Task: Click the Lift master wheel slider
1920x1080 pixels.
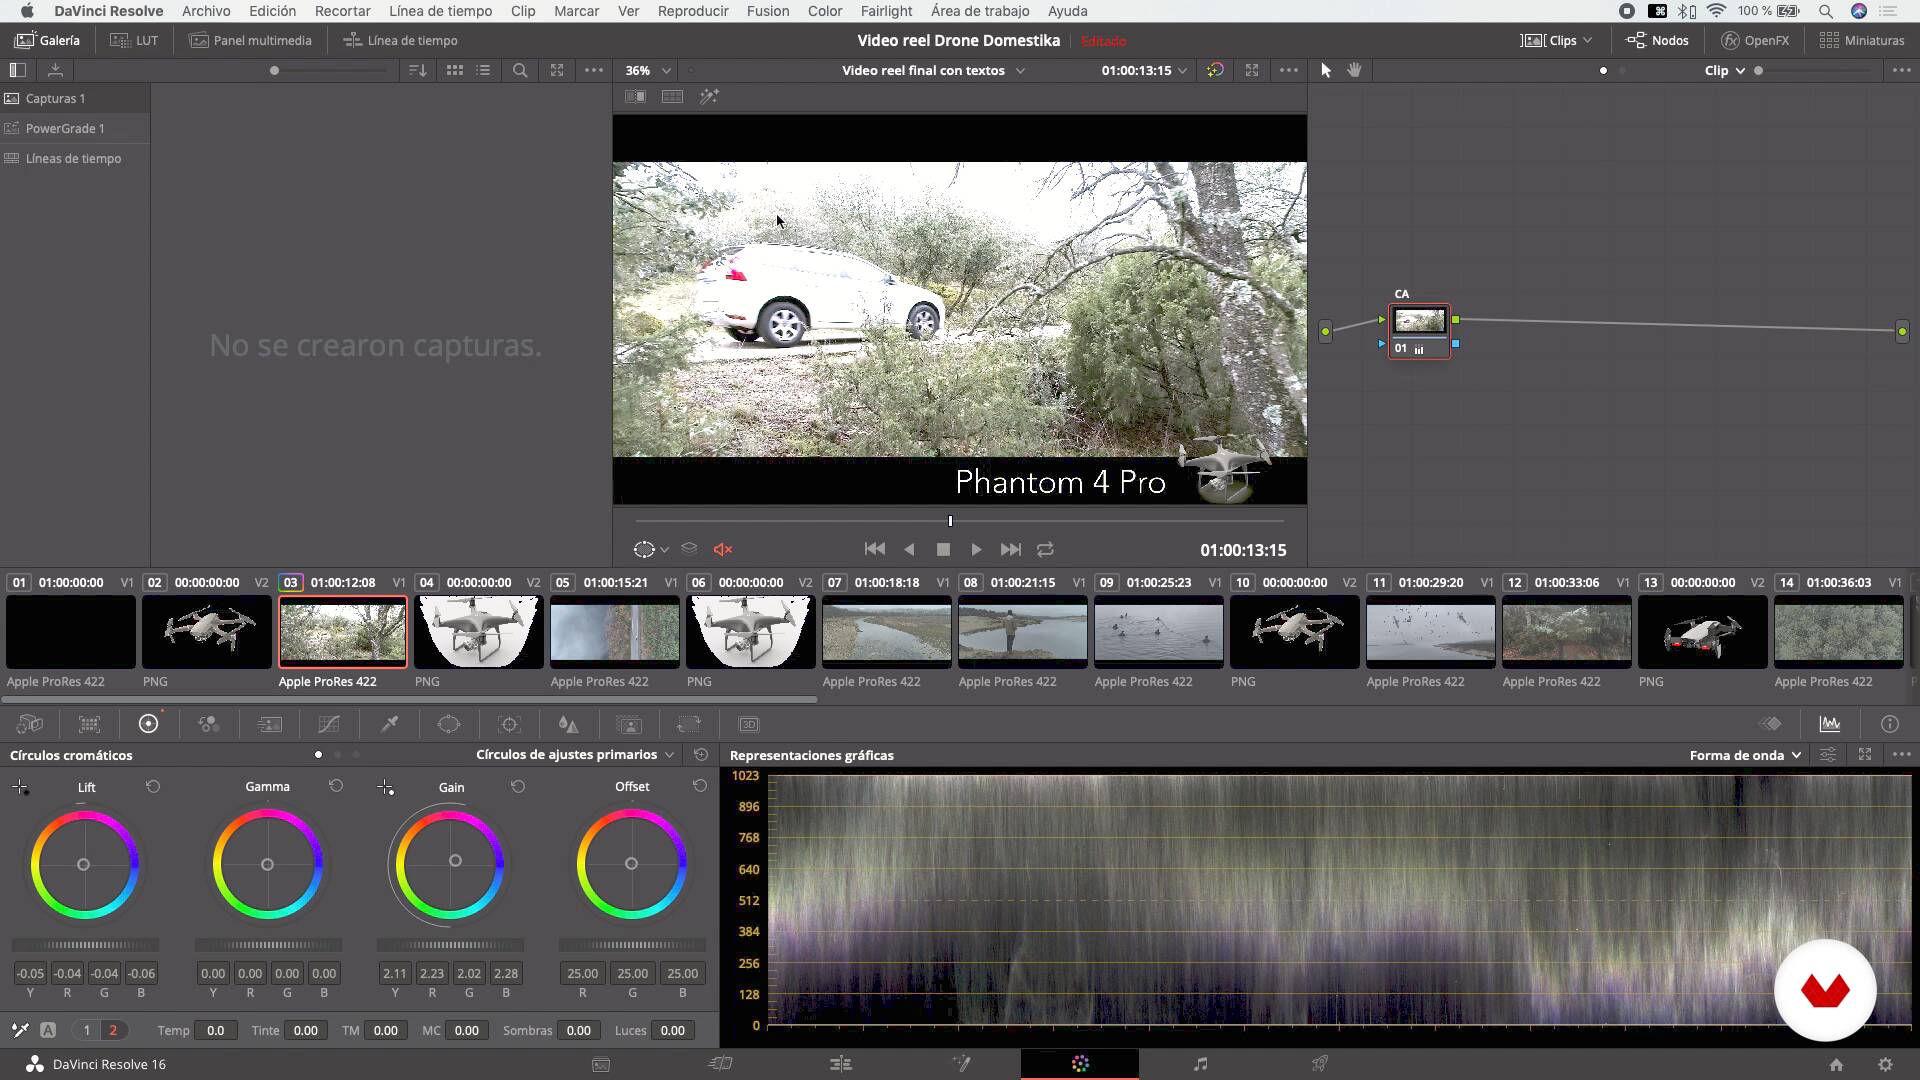Action: [x=85, y=945]
